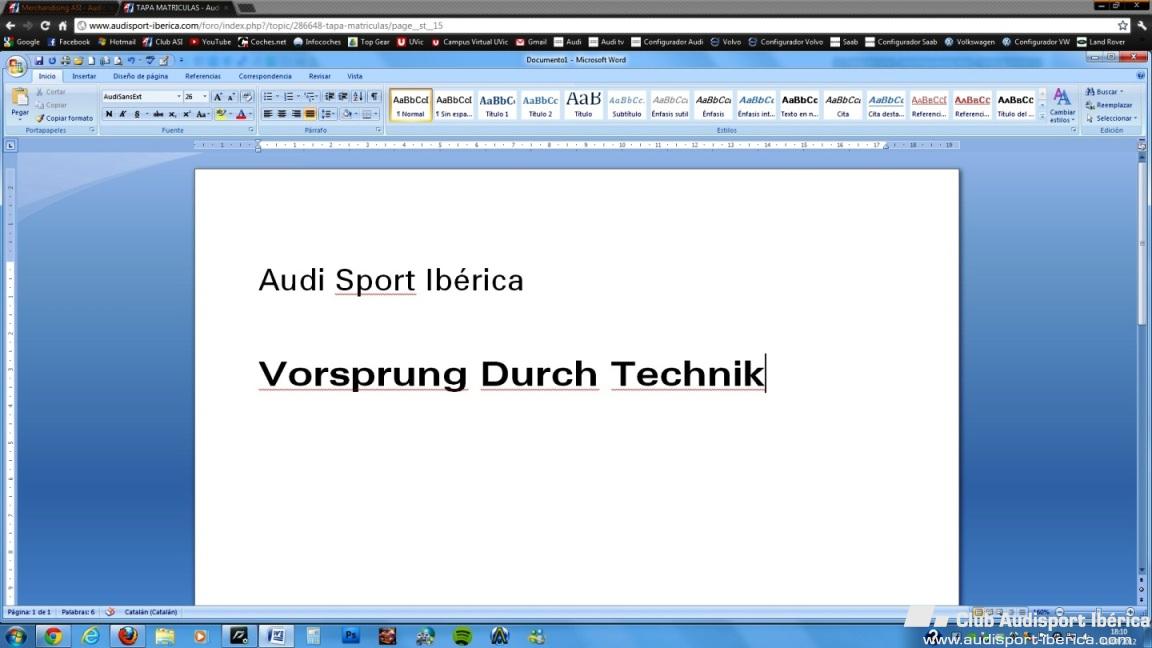1152x648 pixels.
Task: Open the Revisar ribbon tab
Action: tap(320, 76)
